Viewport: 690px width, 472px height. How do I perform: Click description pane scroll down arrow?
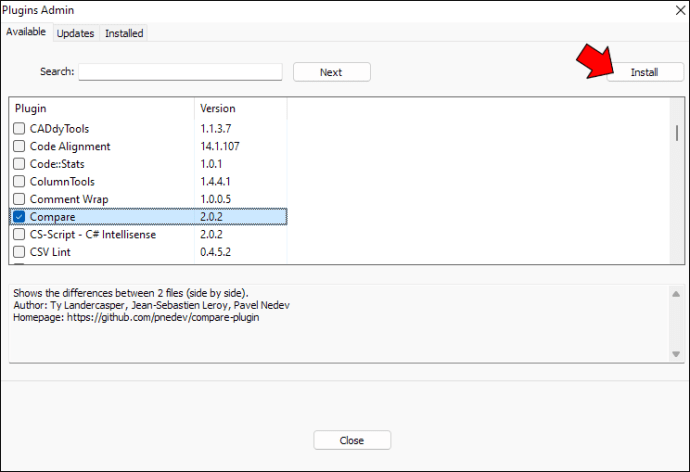(x=676, y=354)
